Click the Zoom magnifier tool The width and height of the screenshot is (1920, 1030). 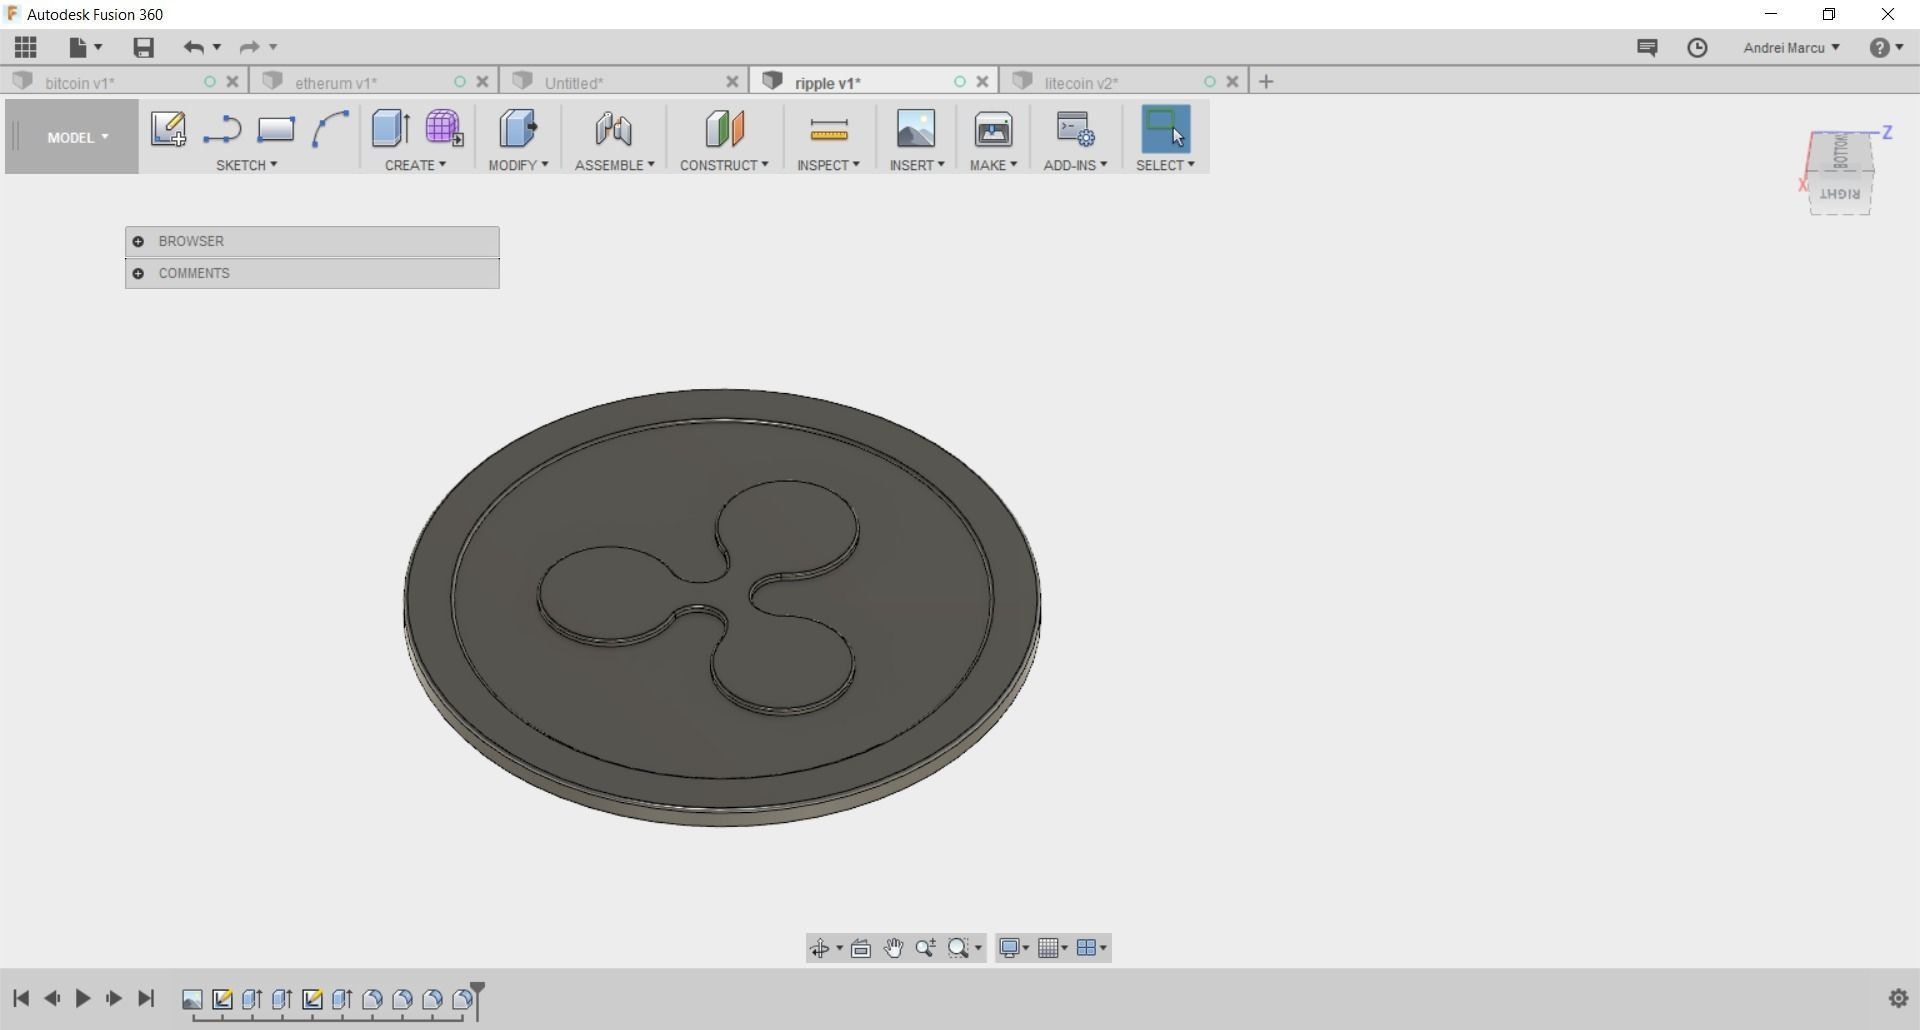click(x=926, y=948)
